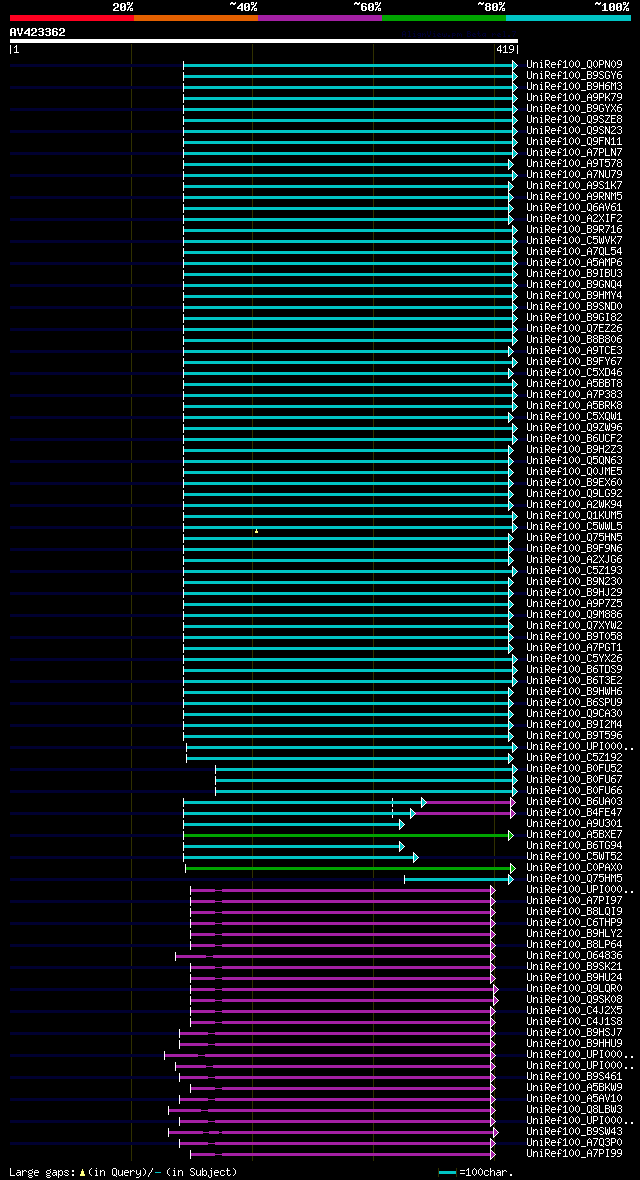Select hit label UniRef100_B6TG94
This screenshot has width=640, height=1180.
coord(574,846)
